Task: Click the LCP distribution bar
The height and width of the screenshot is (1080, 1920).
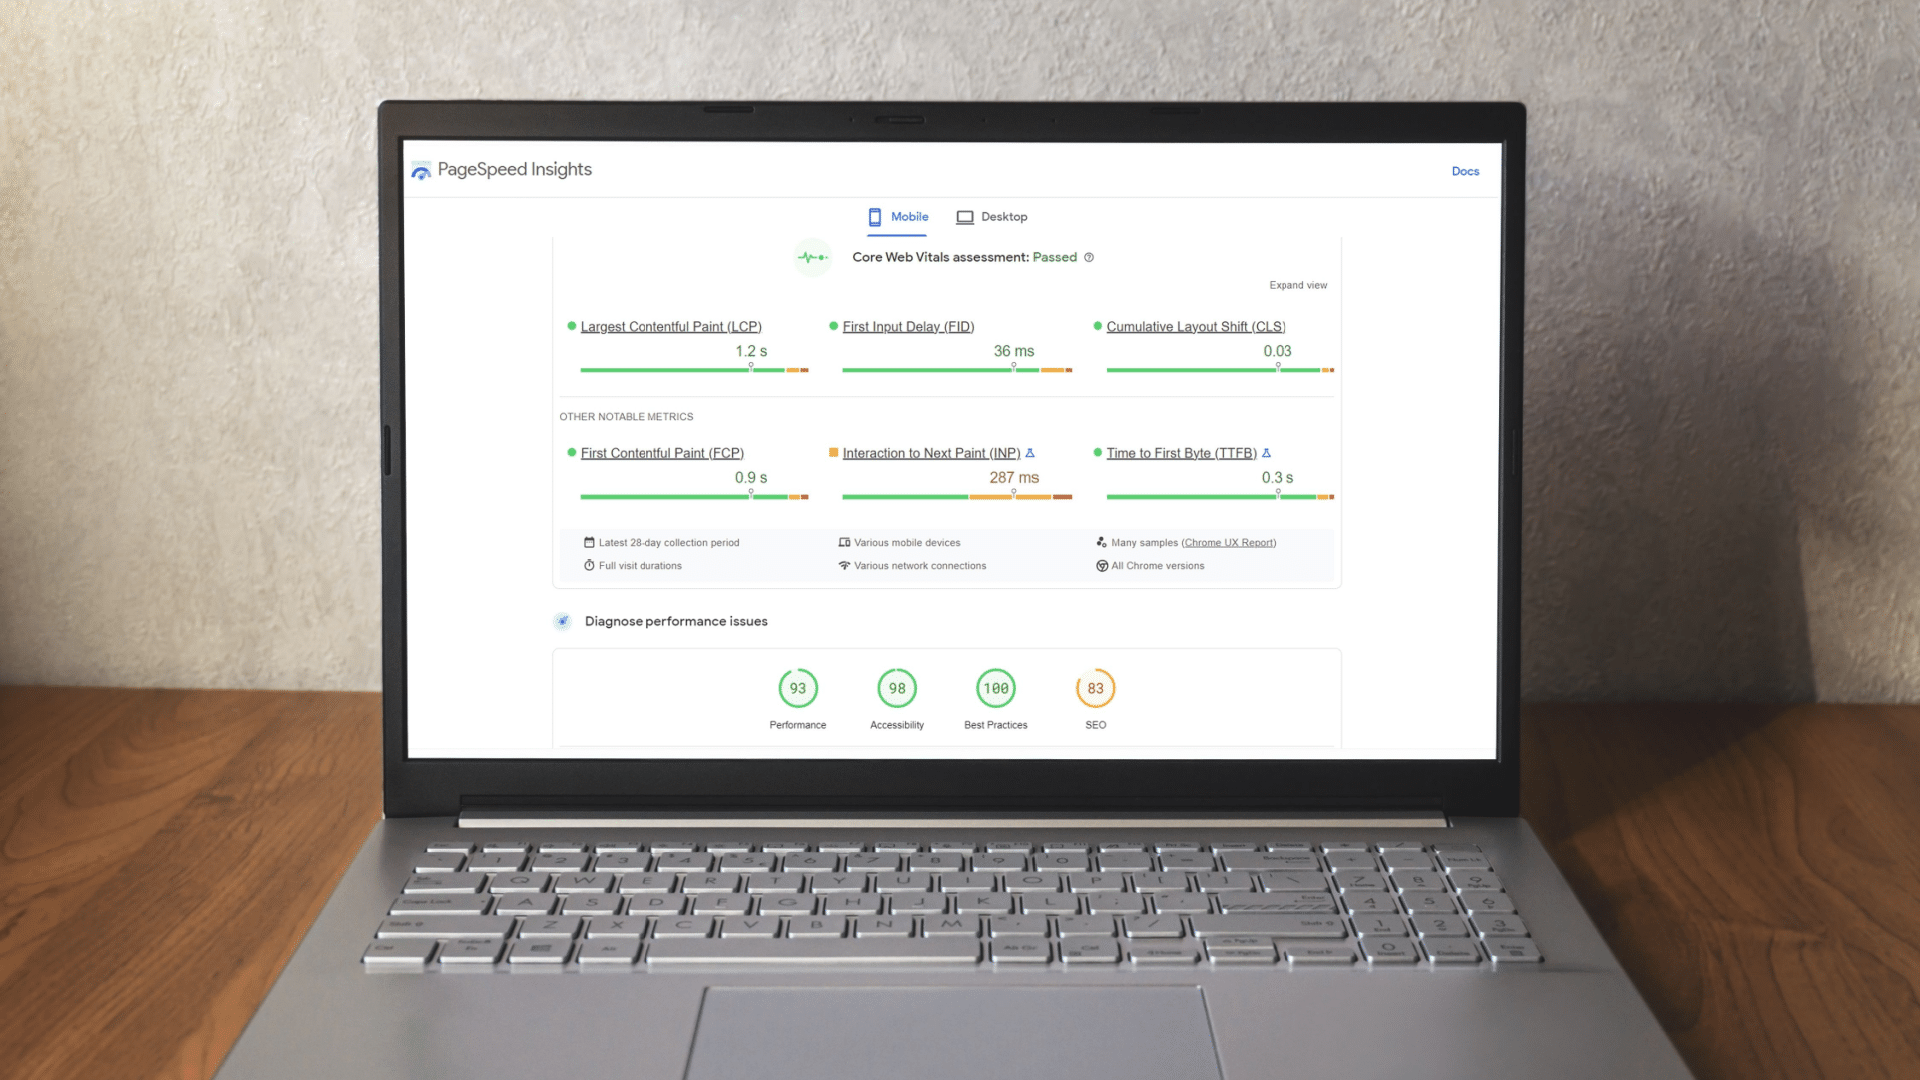Action: [694, 370]
